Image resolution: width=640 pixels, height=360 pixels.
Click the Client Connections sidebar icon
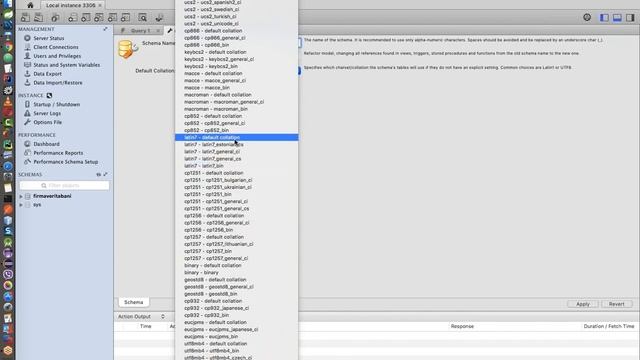[27, 47]
